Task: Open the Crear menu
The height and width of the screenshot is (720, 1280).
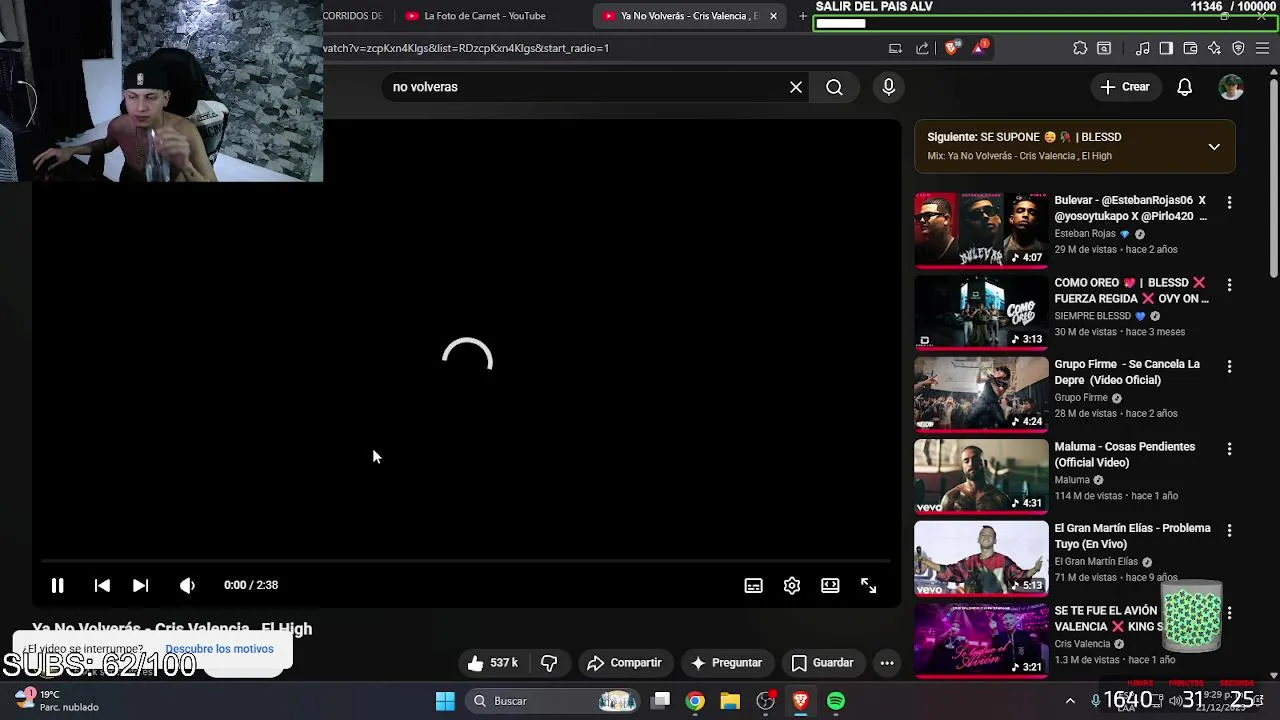Action: pos(1125,87)
